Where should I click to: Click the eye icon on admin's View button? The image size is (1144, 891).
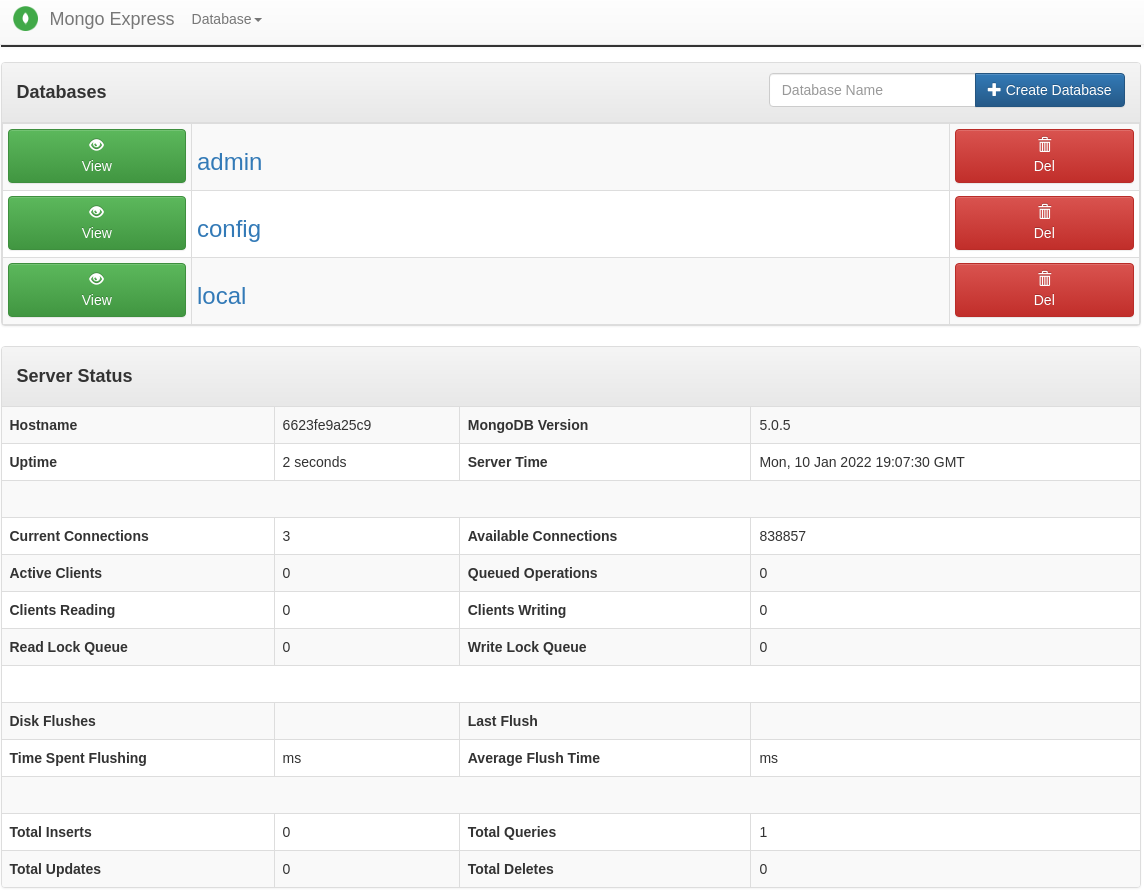pos(96,146)
